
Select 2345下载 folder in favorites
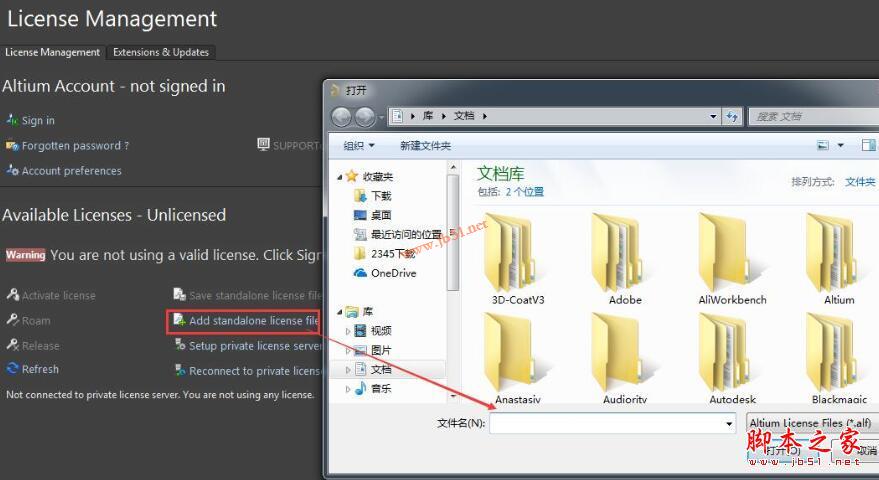pyautogui.click(x=392, y=253)
